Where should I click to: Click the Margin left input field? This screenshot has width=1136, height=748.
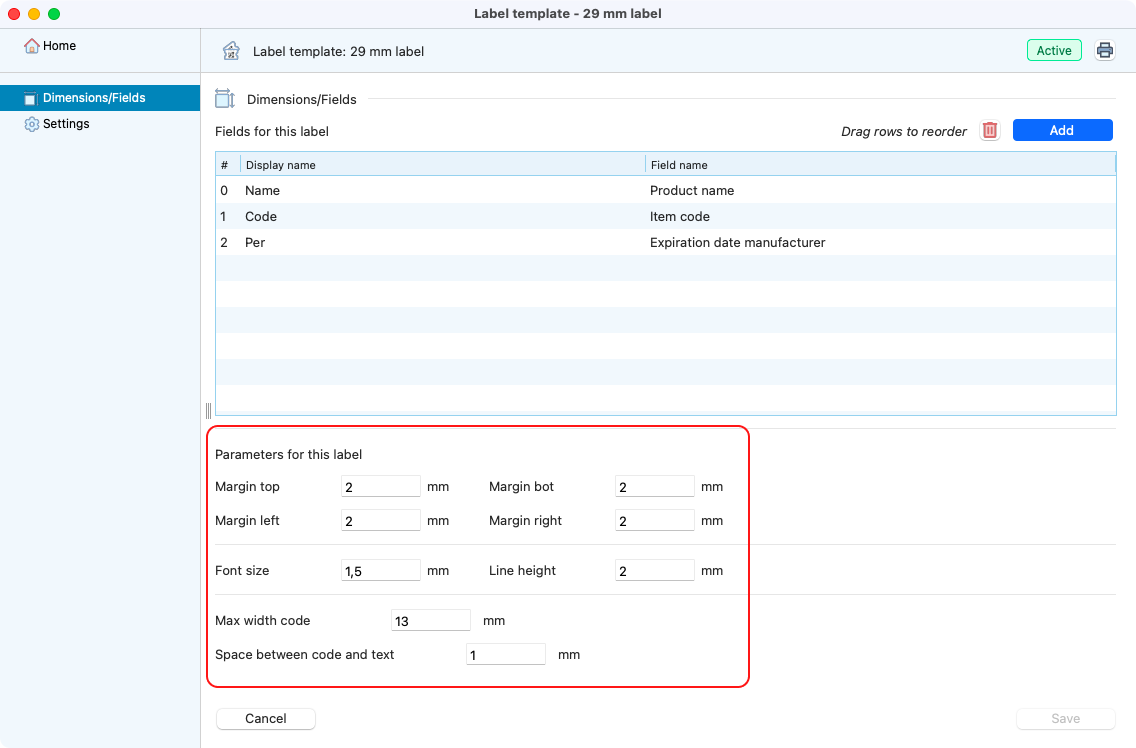pyautogui.click(x=380, y=520)
